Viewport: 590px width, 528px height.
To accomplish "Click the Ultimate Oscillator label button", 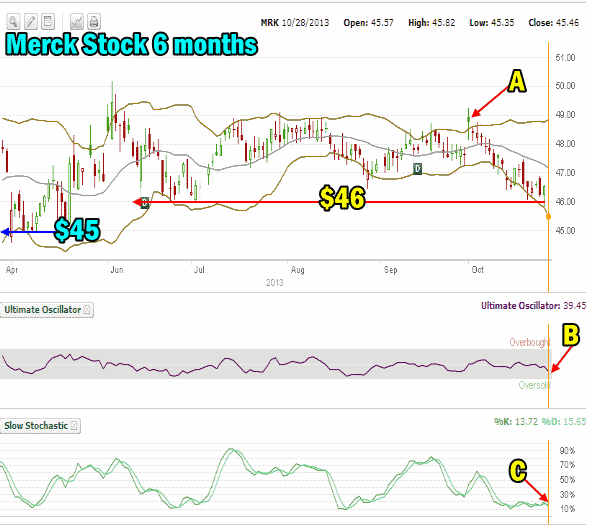I will (x=47, y=310).
